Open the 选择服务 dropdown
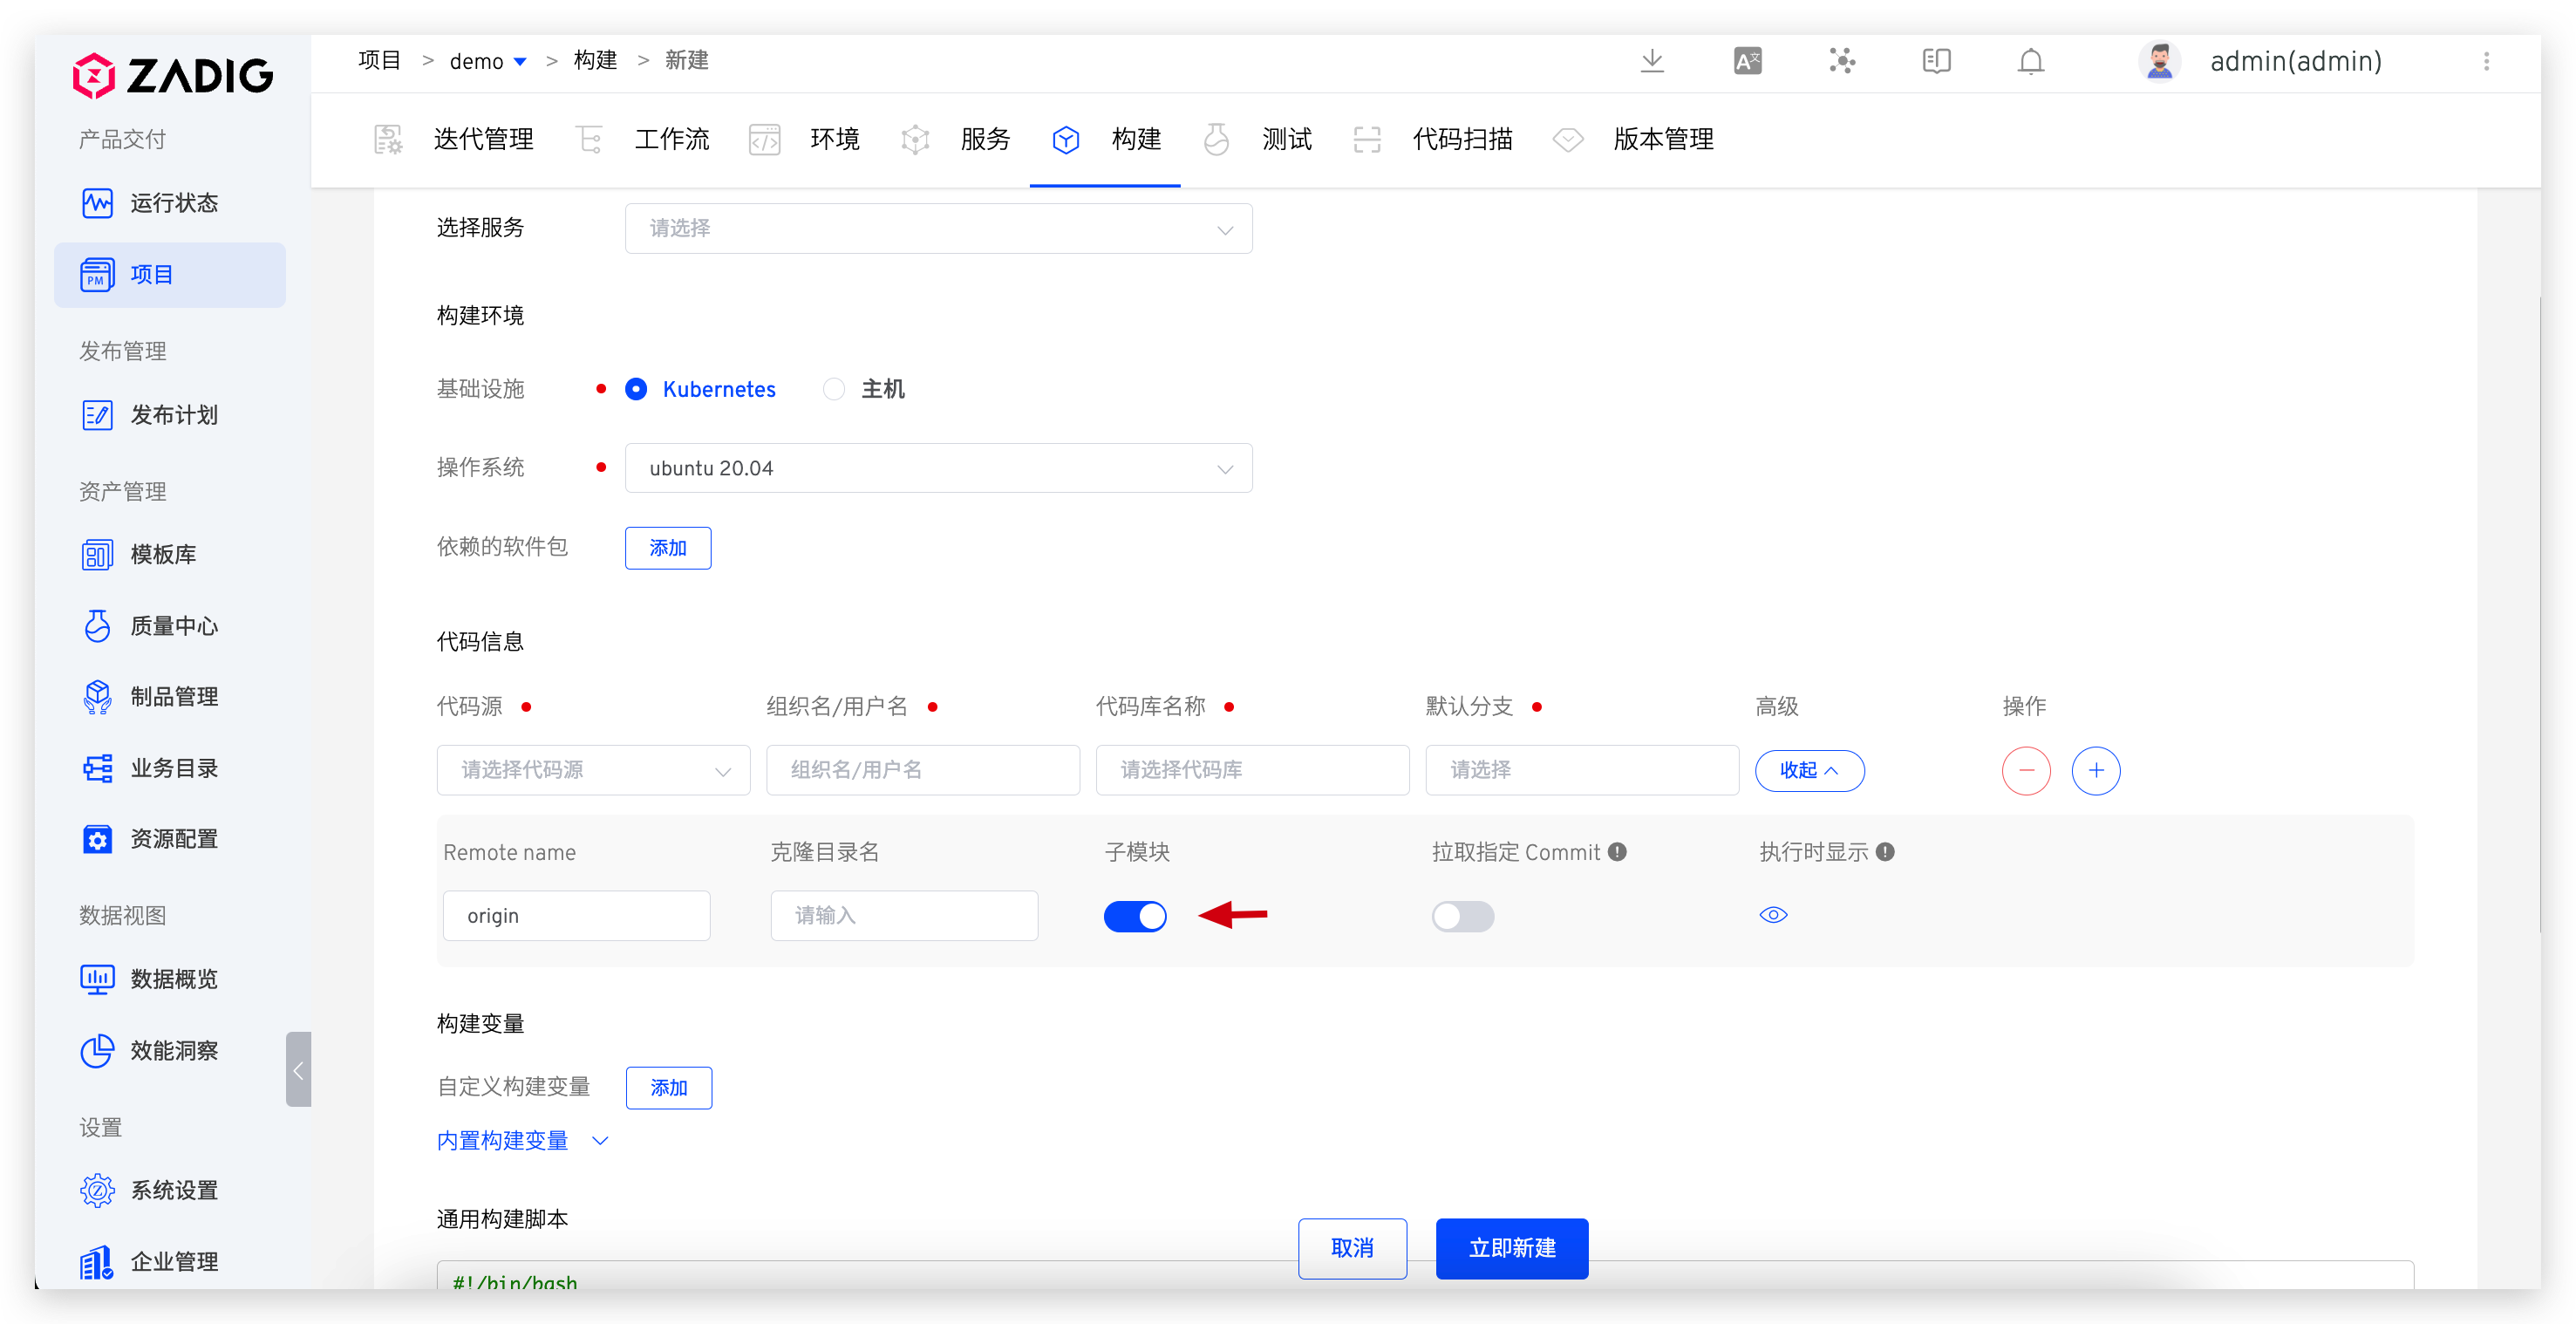 (x=938, y=228)
